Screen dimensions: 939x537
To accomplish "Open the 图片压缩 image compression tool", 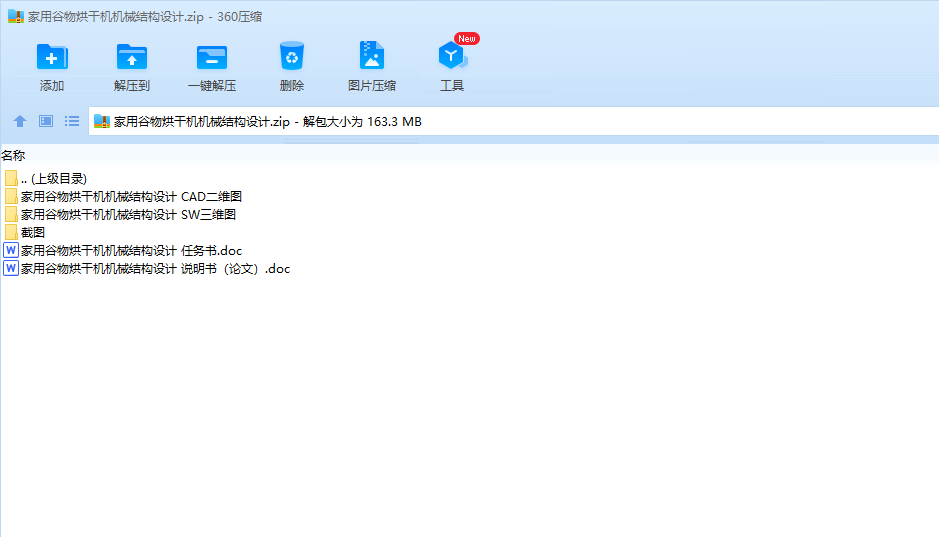I will point(372,56).
